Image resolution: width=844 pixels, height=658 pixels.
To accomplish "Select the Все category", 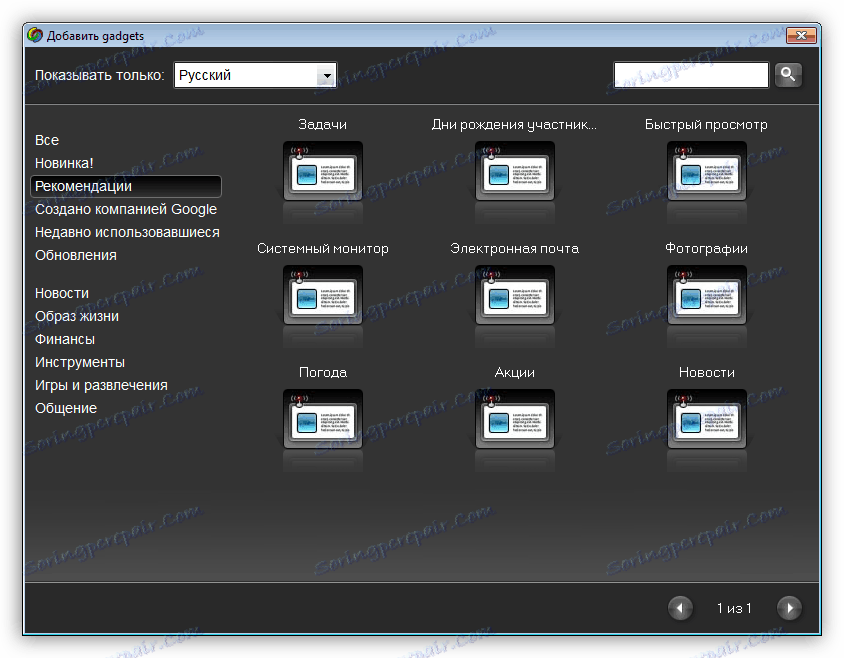I will coord(46,140).
